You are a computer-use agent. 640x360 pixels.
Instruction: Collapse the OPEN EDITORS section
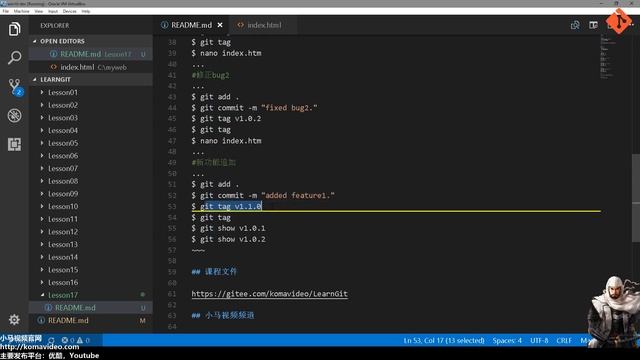tap(91, 41)
